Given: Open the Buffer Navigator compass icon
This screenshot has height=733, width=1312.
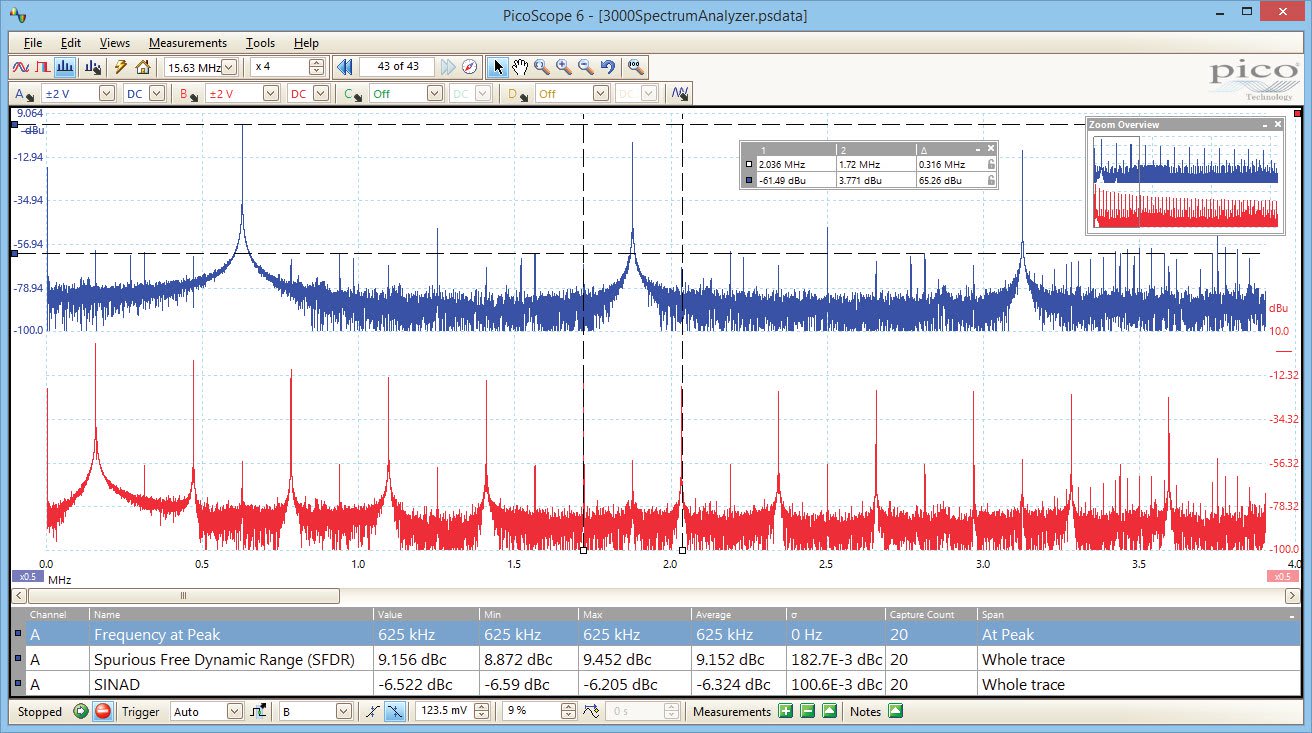Looking at the screenshot, I should 469,67.
